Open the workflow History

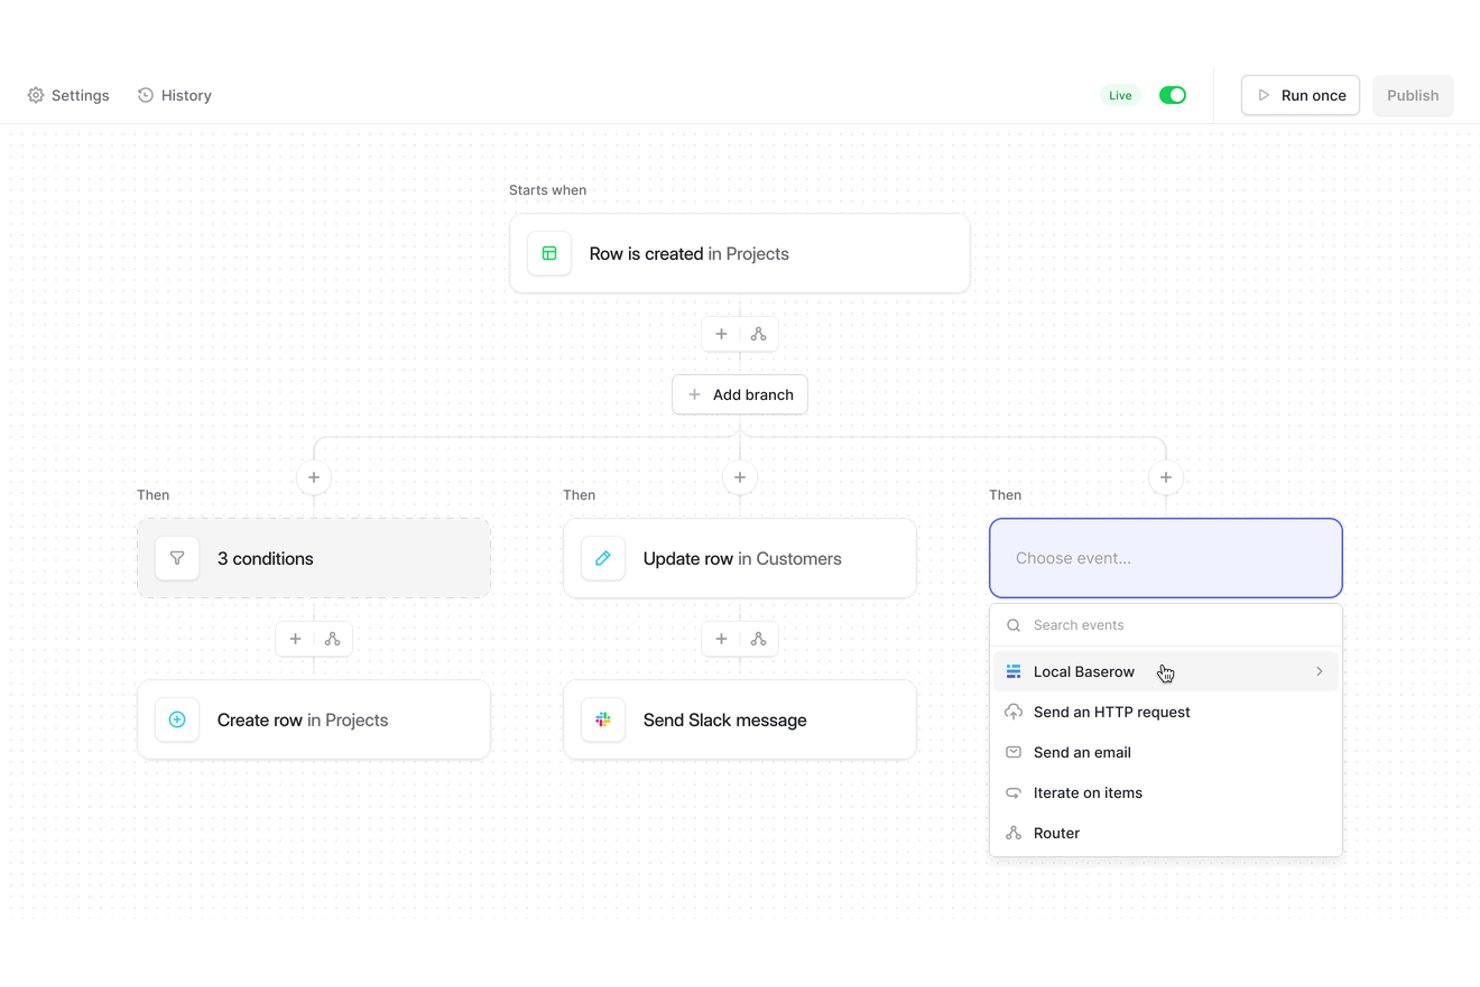tap(174, 95)
